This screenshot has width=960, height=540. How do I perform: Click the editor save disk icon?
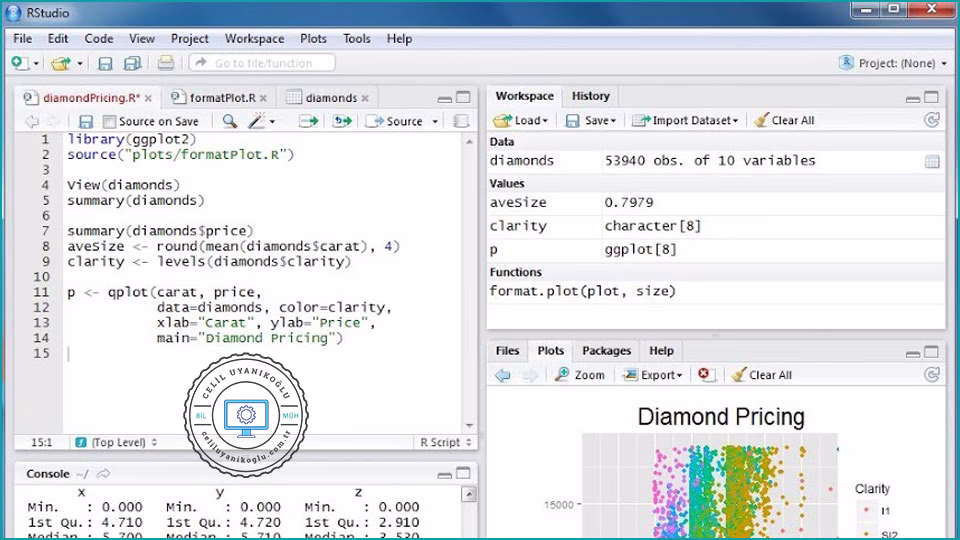point(86,121)
